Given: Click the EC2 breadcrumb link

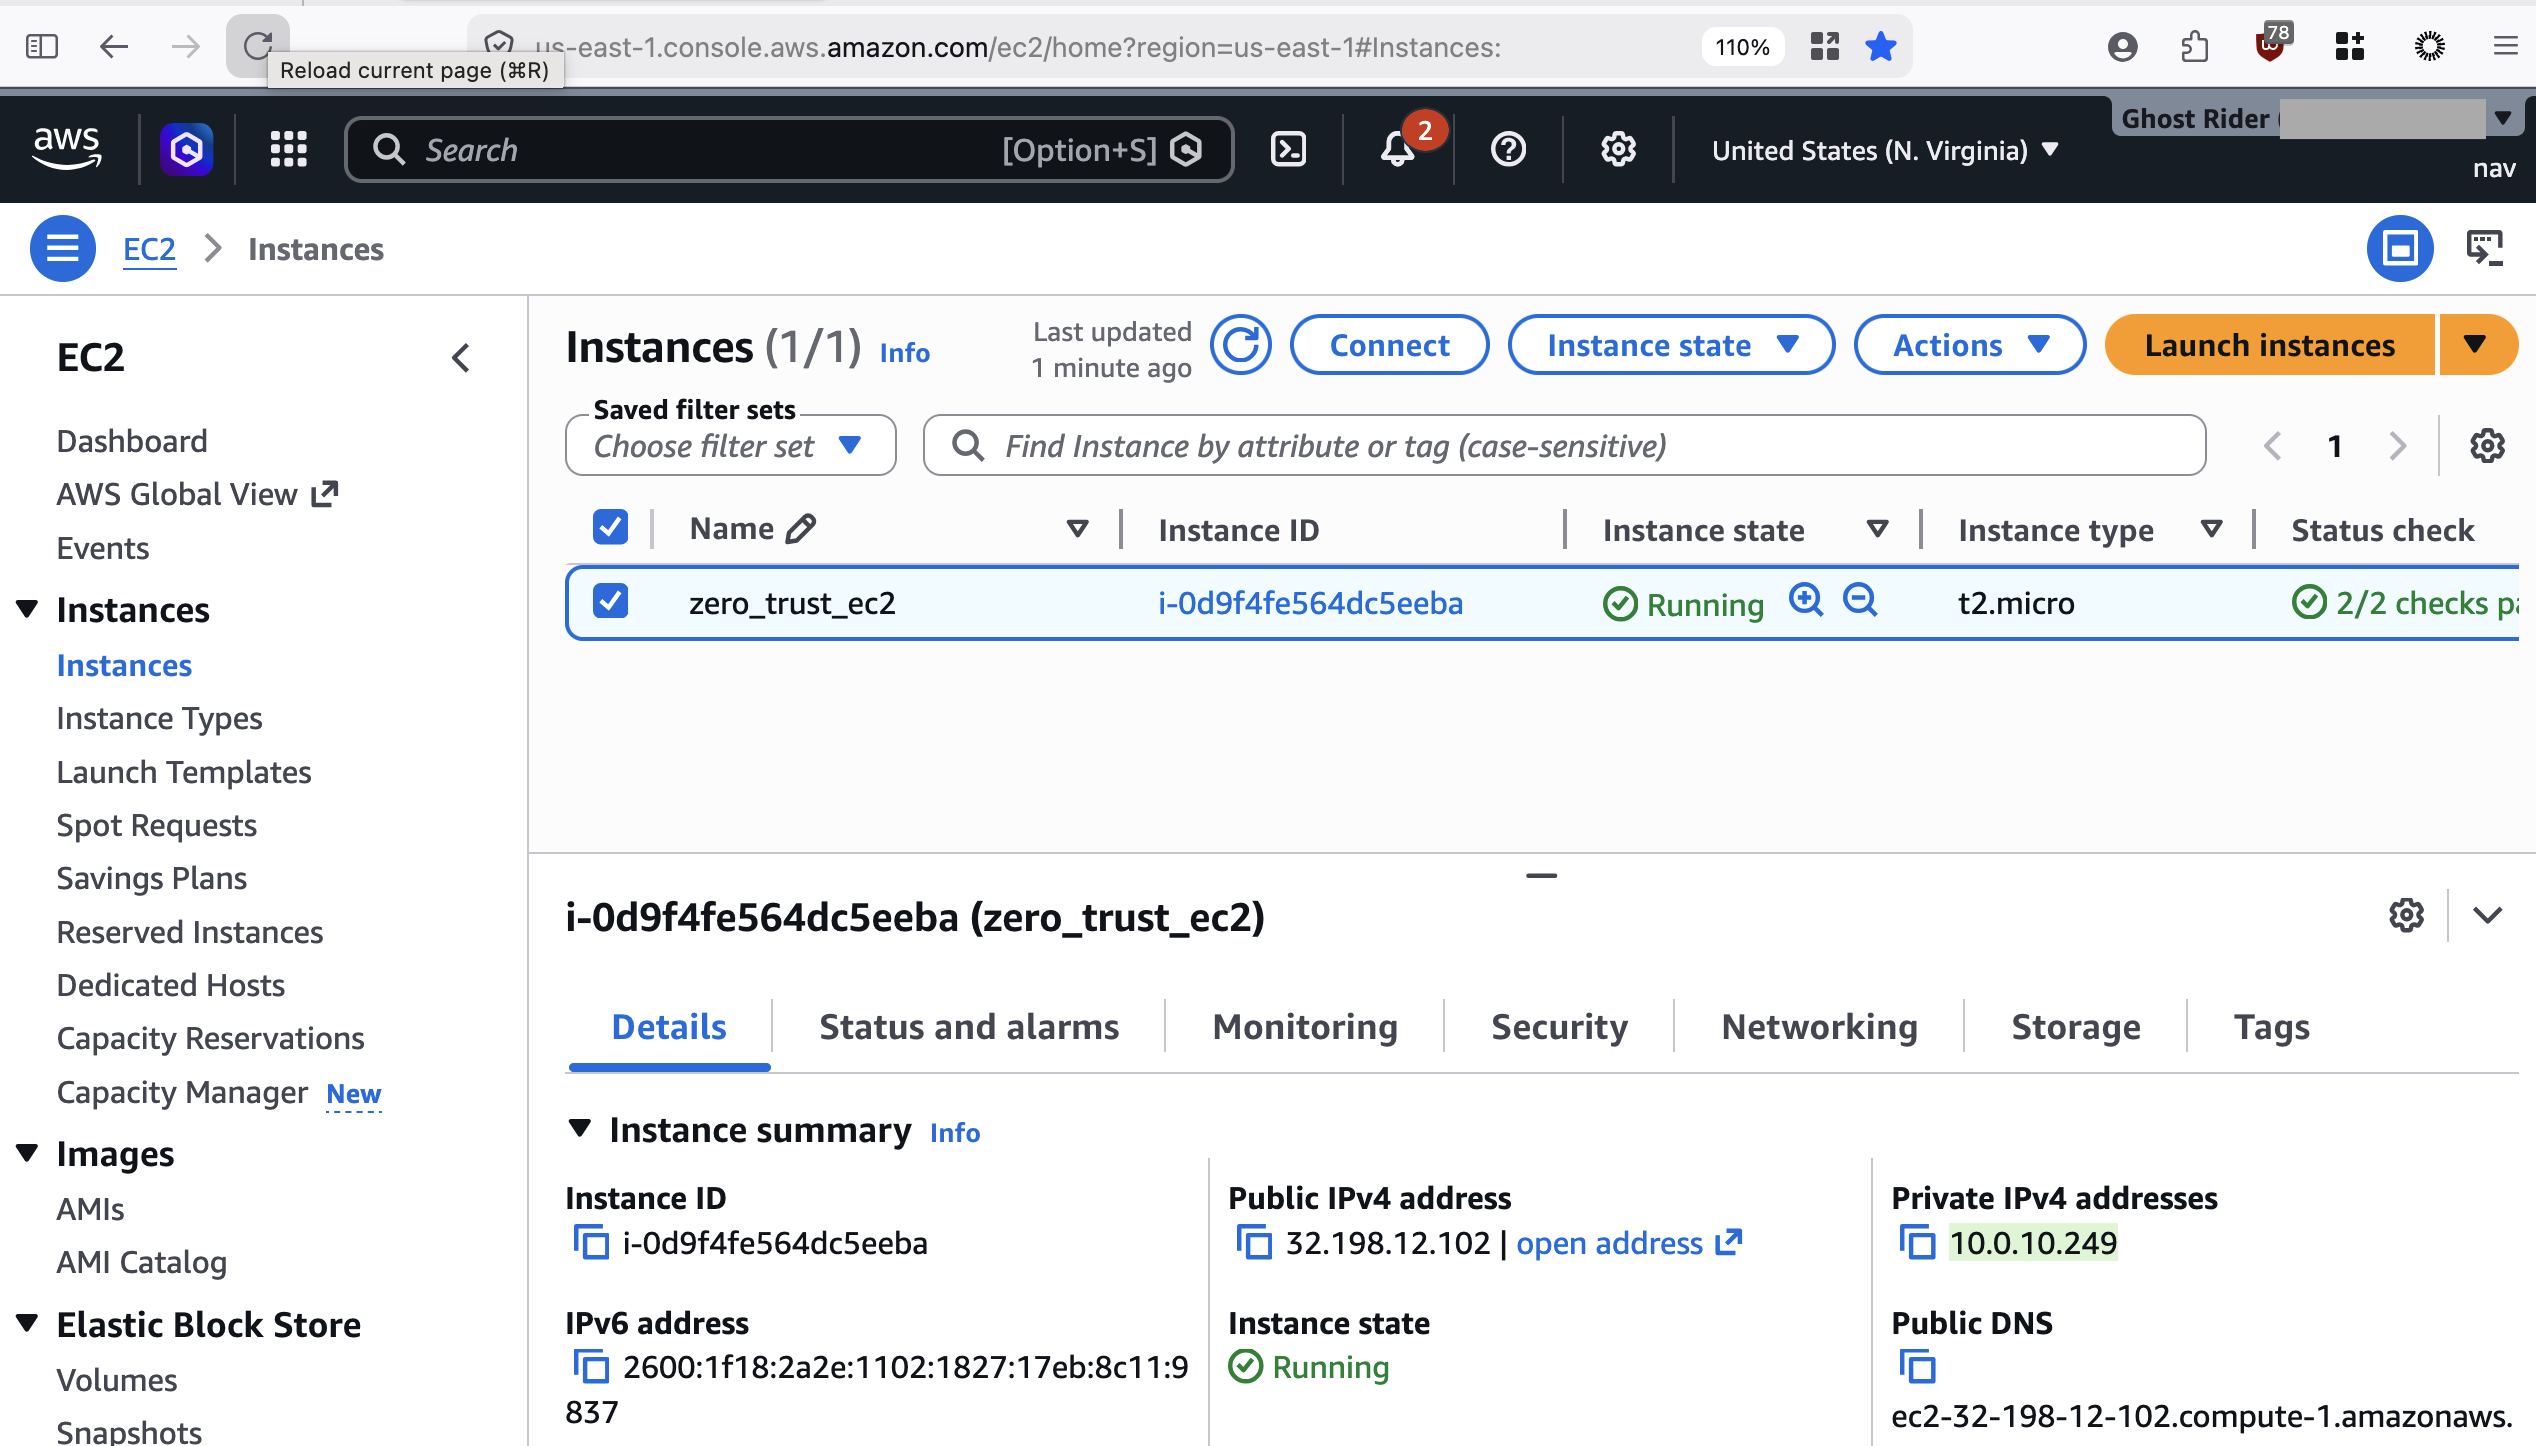Looking at the screenshot, I should point(149,248).
